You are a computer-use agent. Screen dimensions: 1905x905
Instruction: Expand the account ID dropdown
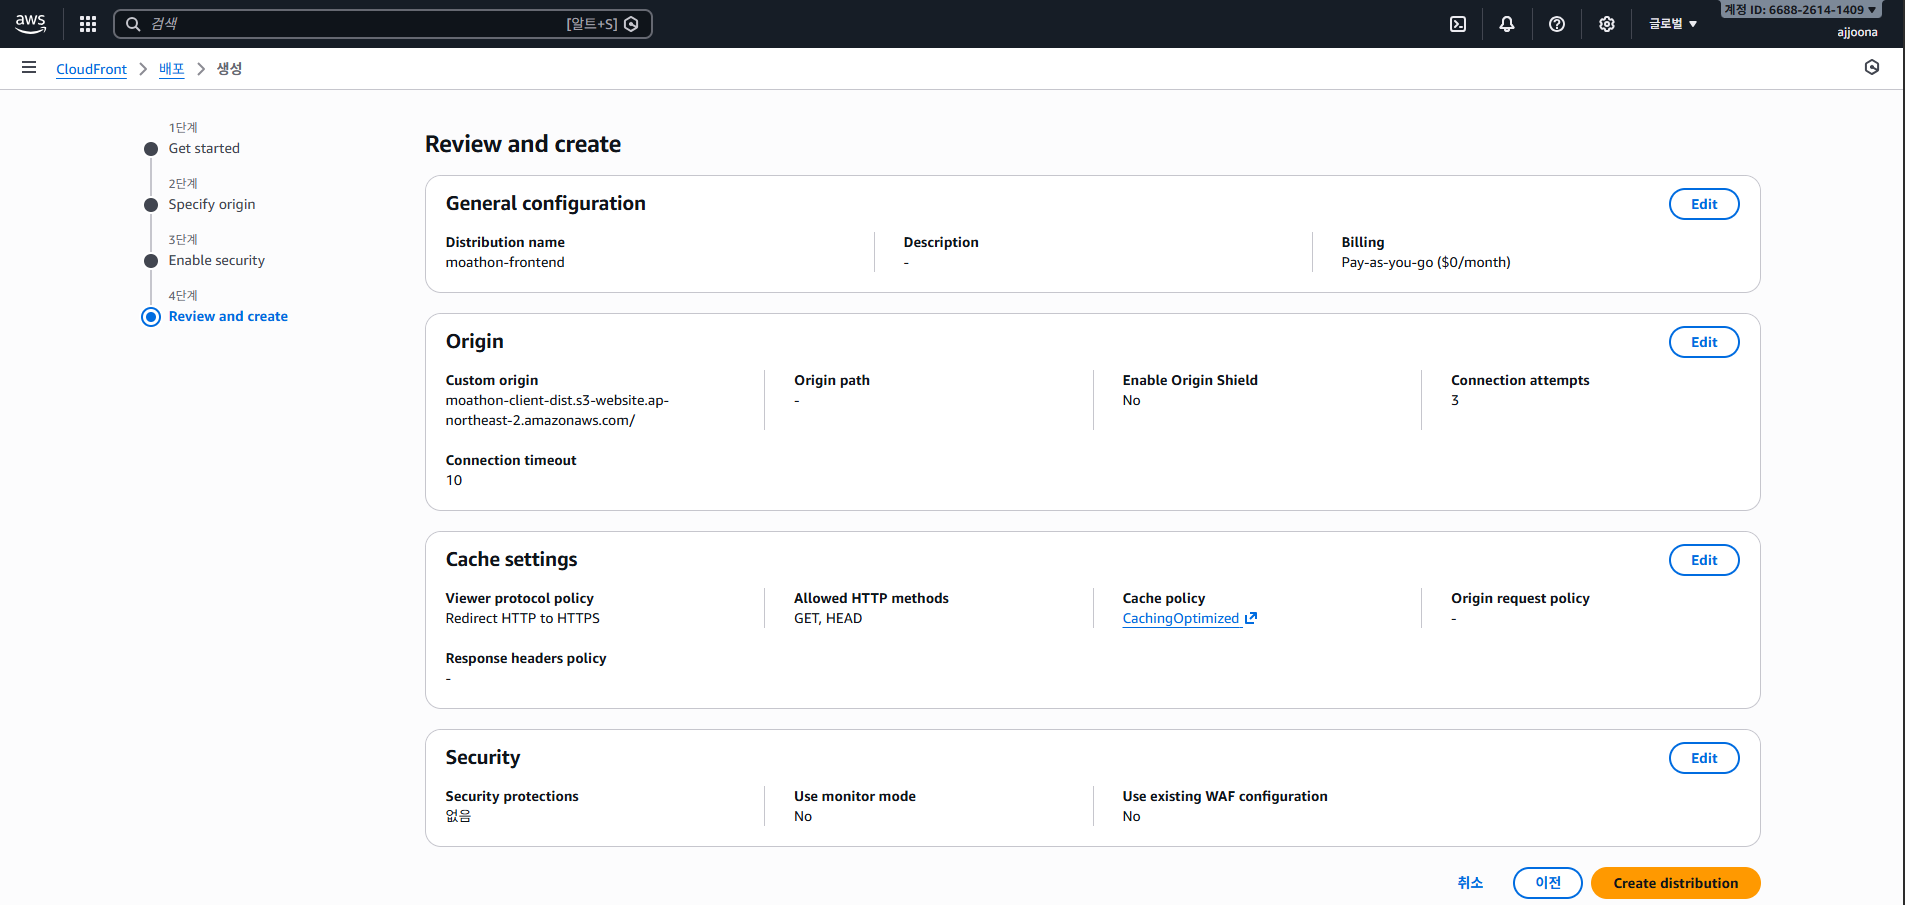pos(1800,10)
